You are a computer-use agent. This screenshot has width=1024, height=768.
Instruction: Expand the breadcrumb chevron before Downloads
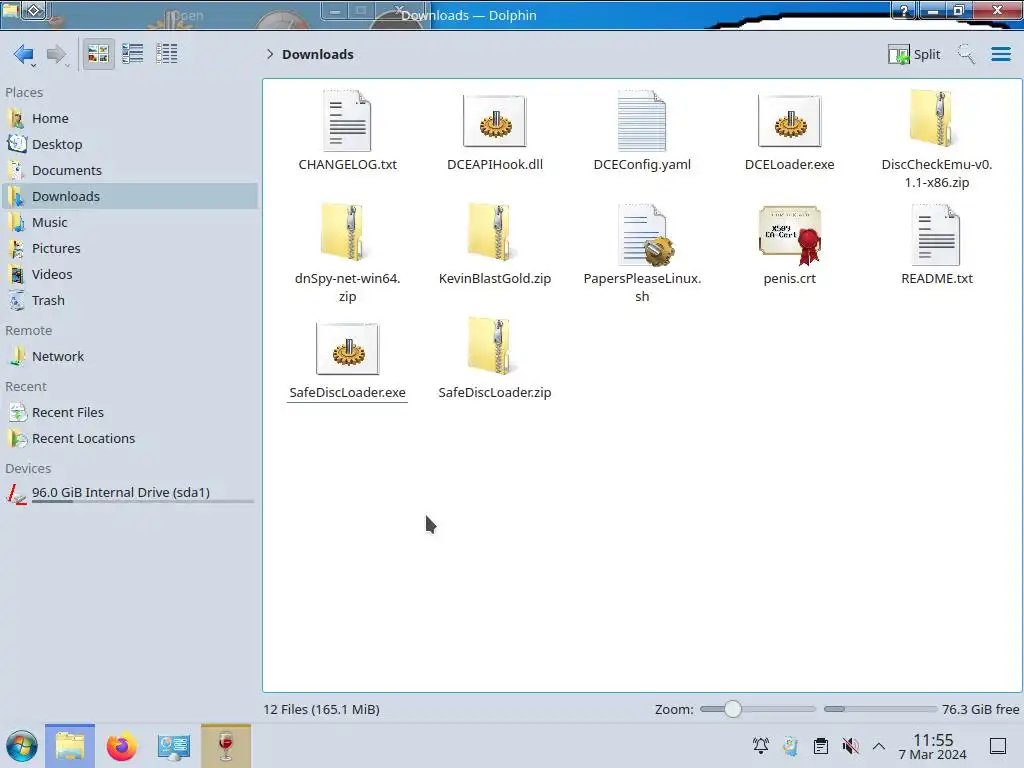point(270,54)
